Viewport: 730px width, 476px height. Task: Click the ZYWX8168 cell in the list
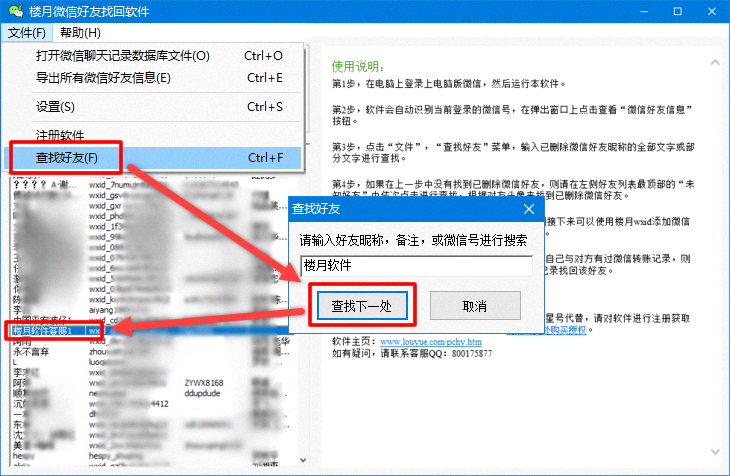tap(203, 383)
